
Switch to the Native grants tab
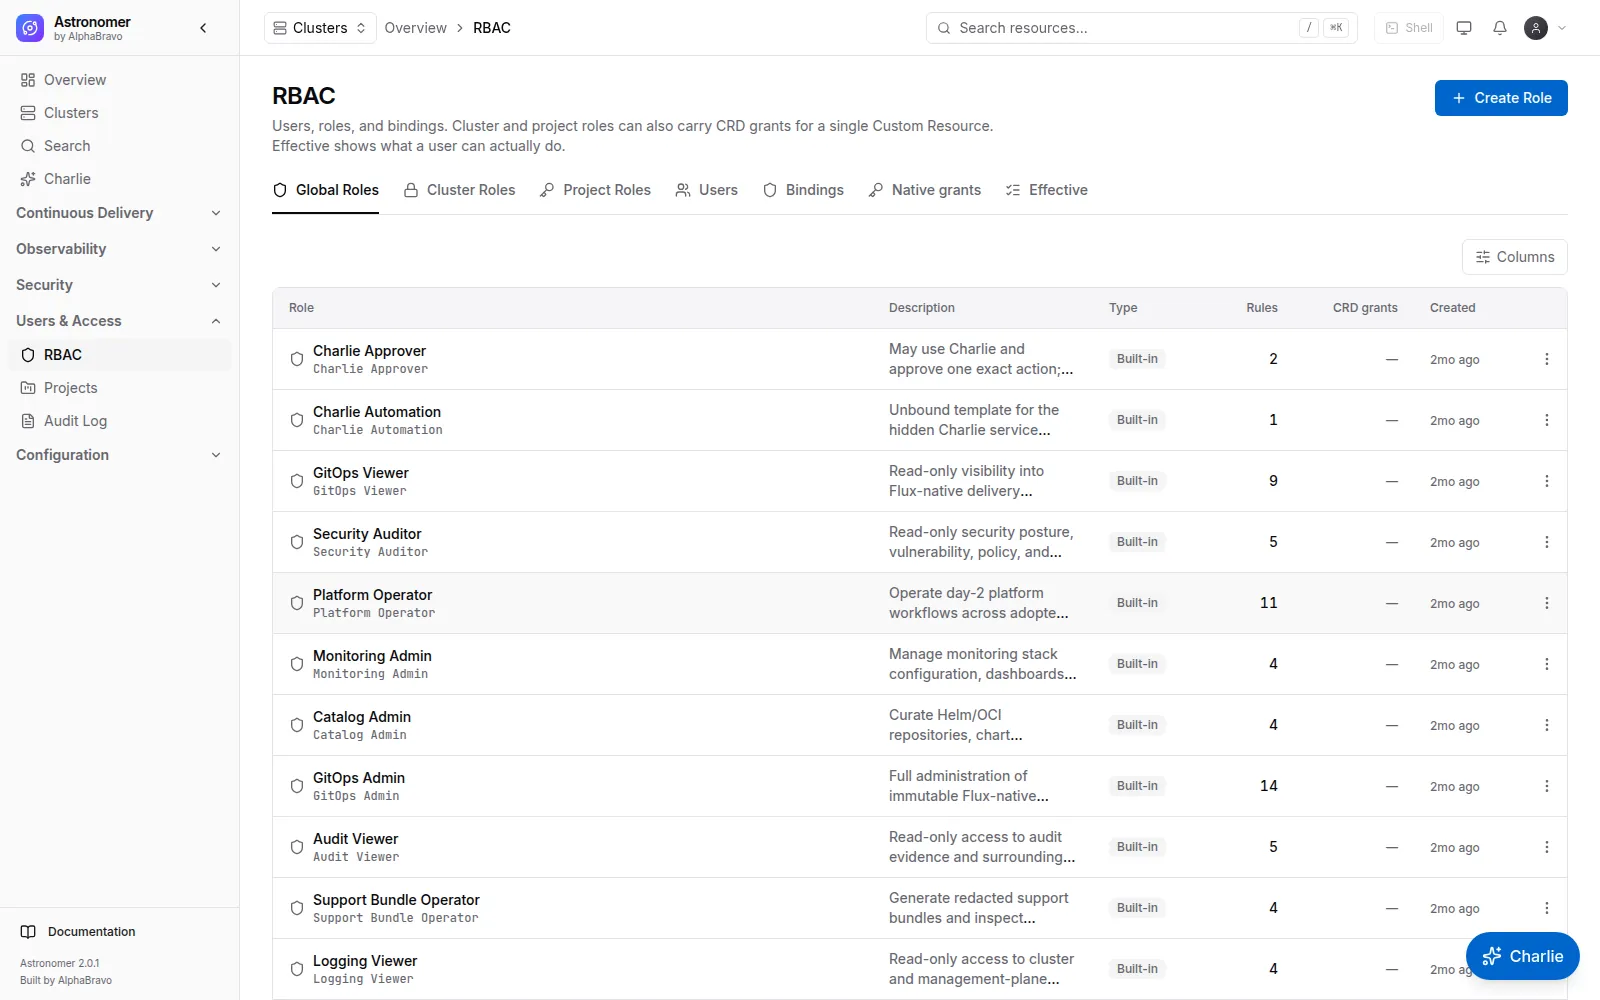coord(925,190)
